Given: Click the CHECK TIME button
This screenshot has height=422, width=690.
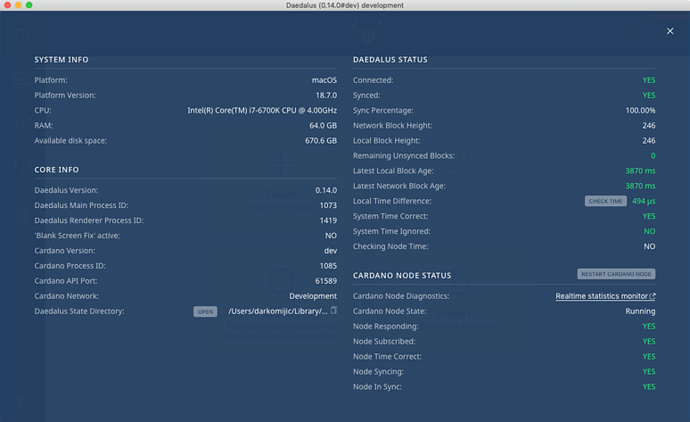Looking at the screenshot, I should (x=606, y=201).
